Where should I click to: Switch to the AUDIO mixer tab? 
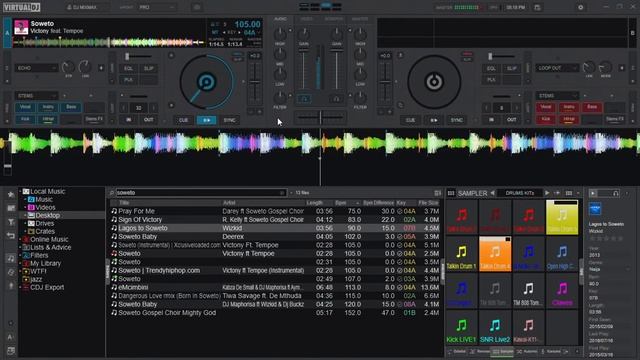[x=280, y=19]
